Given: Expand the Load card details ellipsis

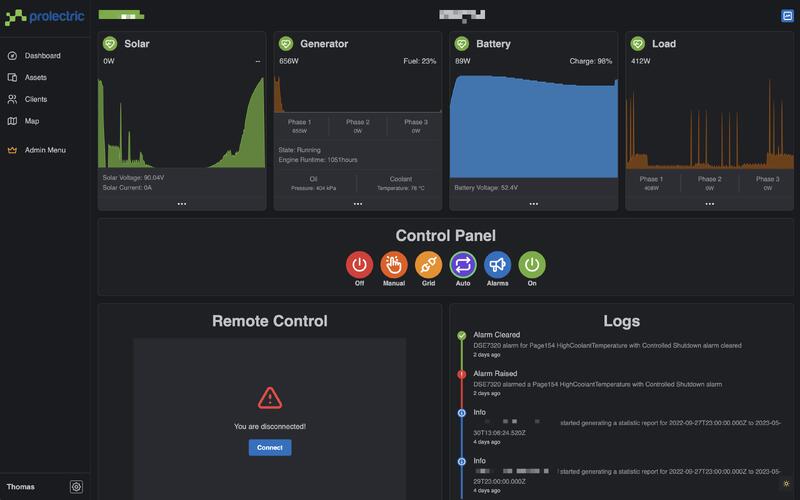Looking at the screenshot, I should point(710,204).
